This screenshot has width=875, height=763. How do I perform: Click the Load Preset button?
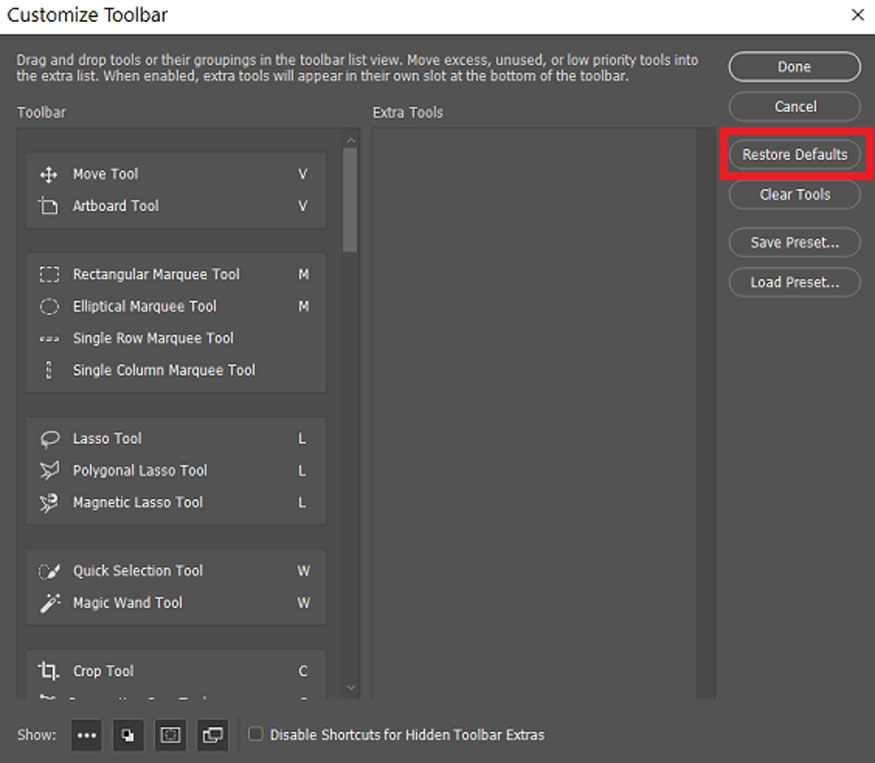pos(794,282)
